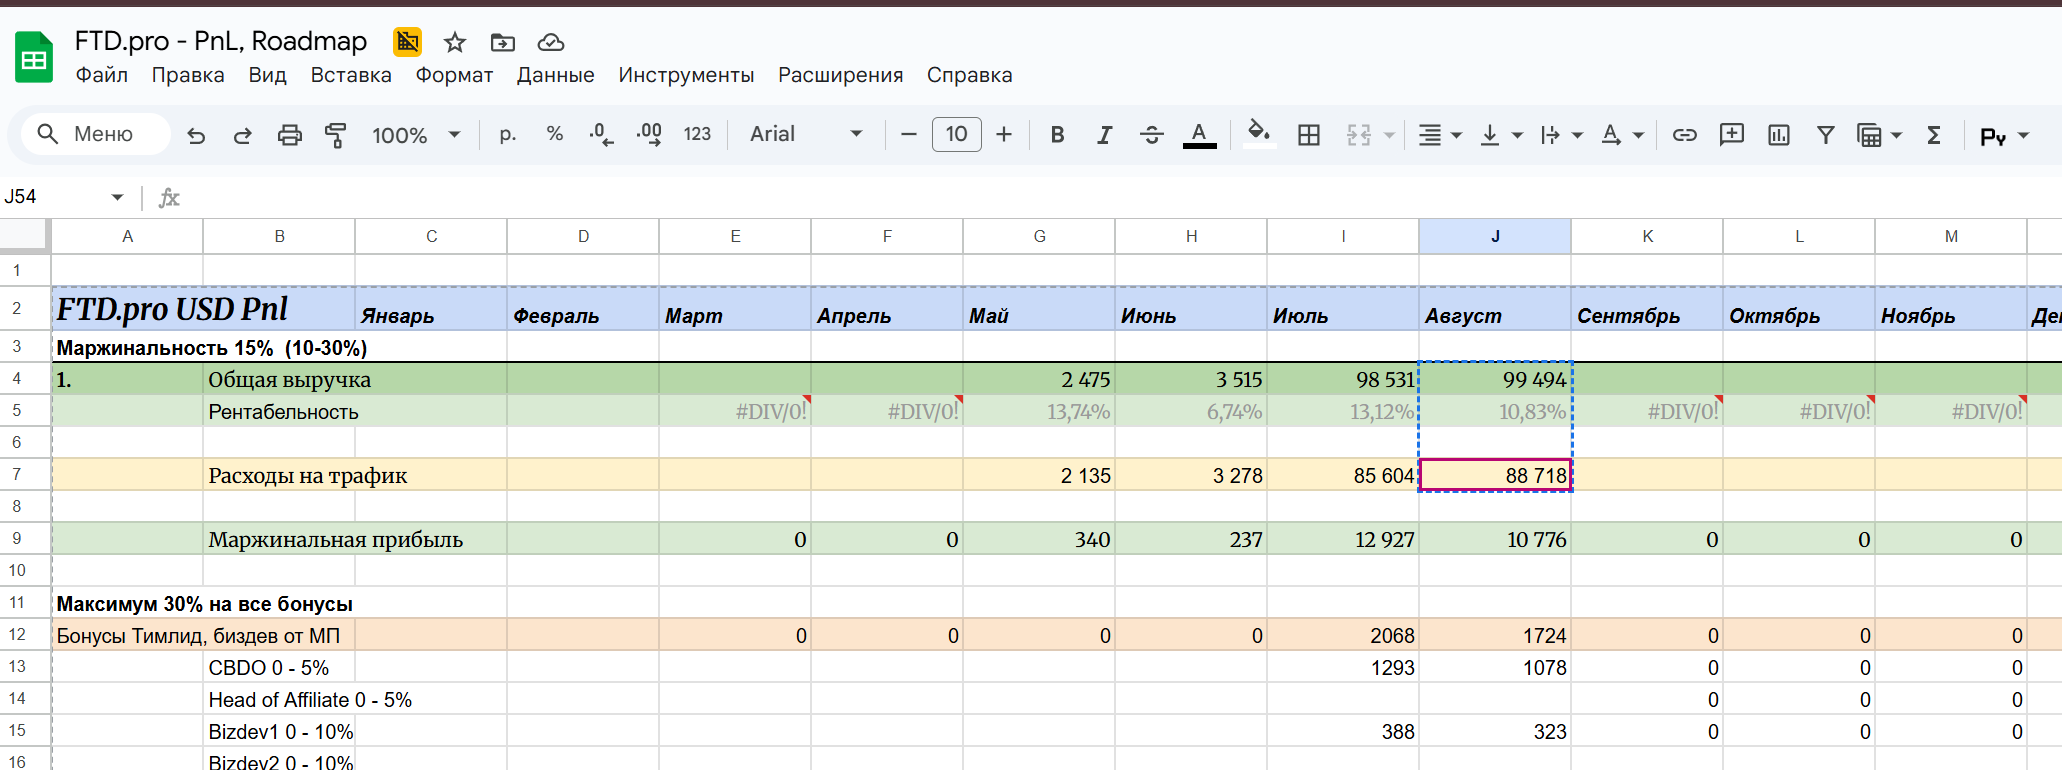The image size is (2062, 770).
Task: Open the Правка menu
Action: [188, 75]
